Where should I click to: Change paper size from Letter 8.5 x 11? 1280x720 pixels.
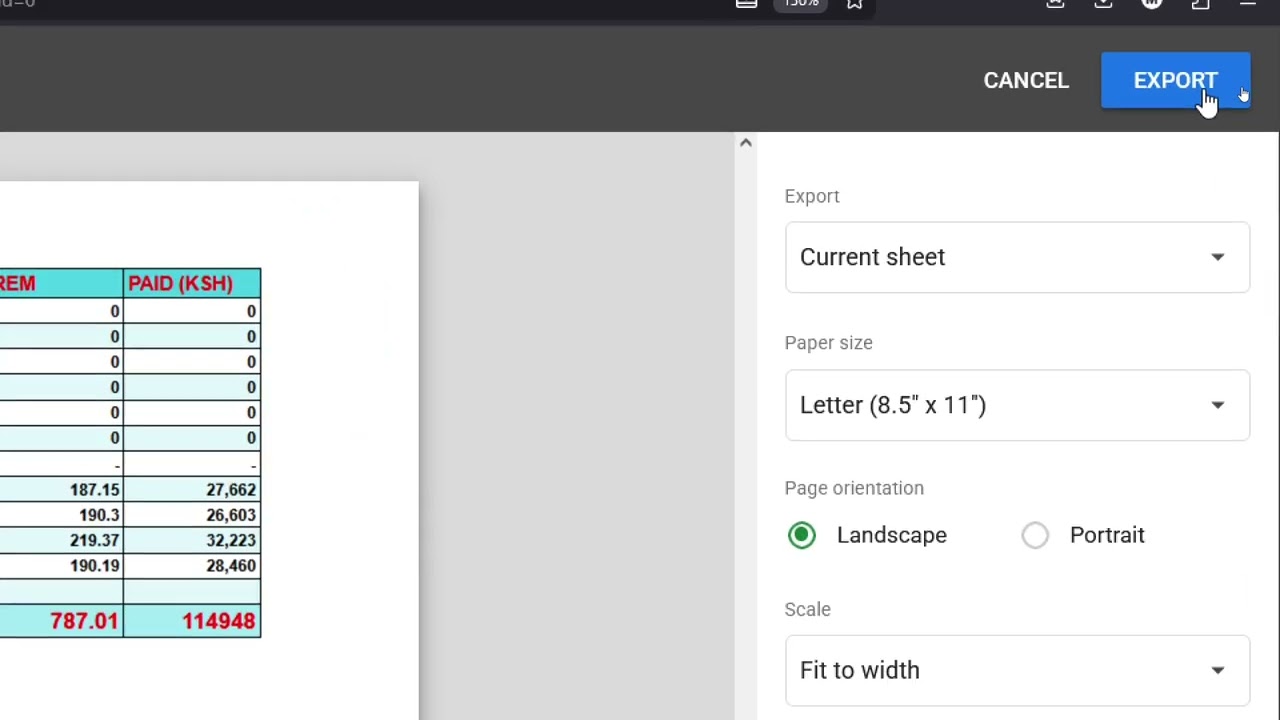click(1017, 404)
